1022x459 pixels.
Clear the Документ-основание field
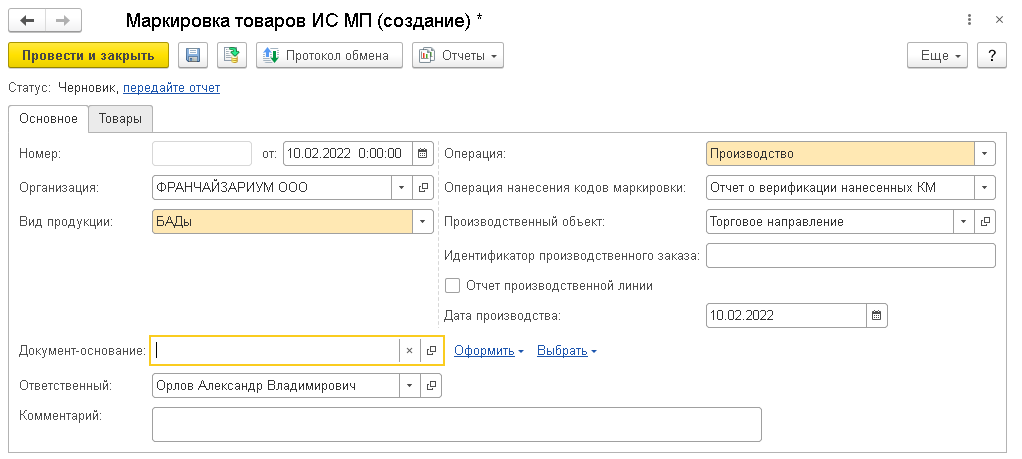point(409,350)
